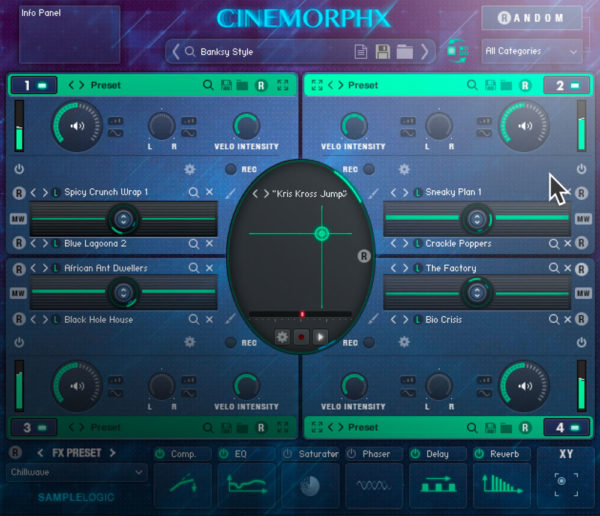Click the global save preset floppy icon

tap(382, 52)
